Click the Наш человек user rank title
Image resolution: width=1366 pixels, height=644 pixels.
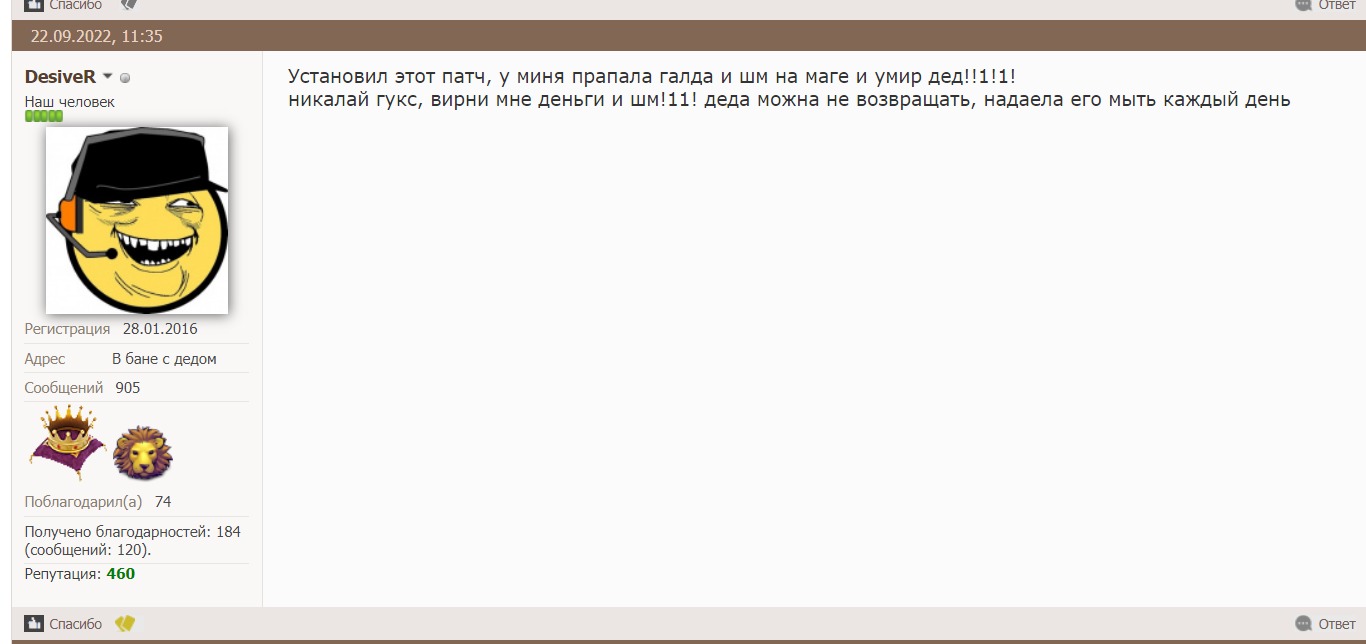(70, 102)
